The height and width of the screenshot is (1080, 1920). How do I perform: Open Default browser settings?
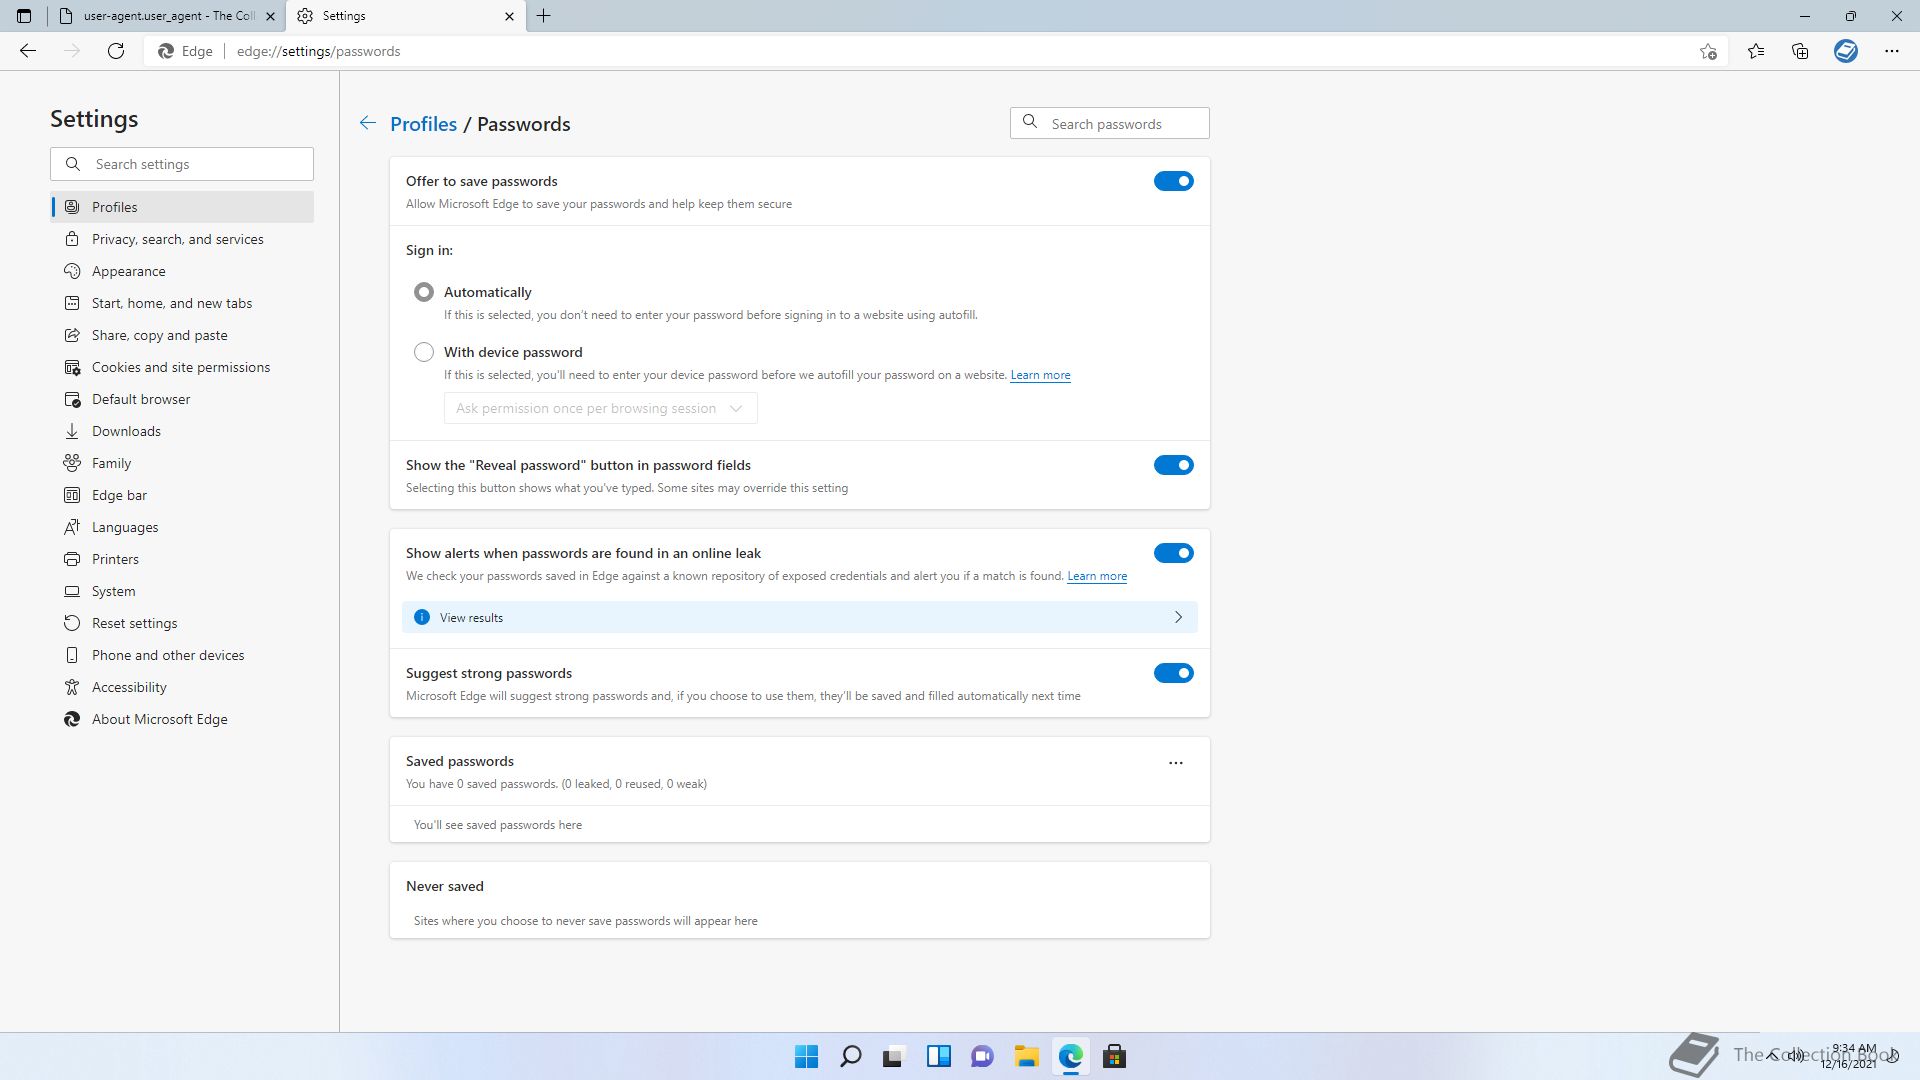pos(182,399)
